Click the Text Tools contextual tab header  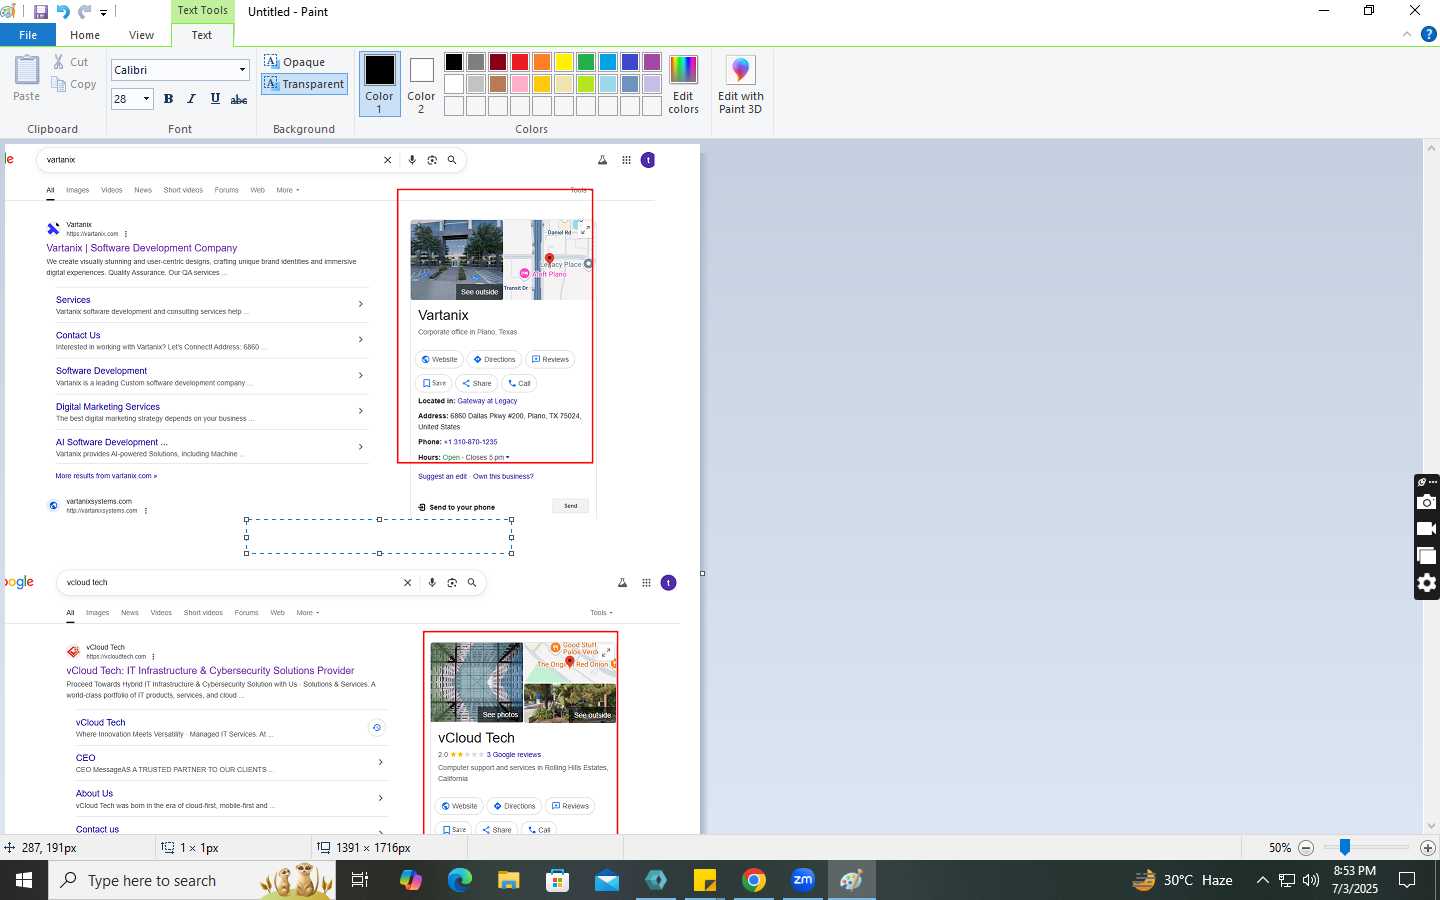click(202, 10)
